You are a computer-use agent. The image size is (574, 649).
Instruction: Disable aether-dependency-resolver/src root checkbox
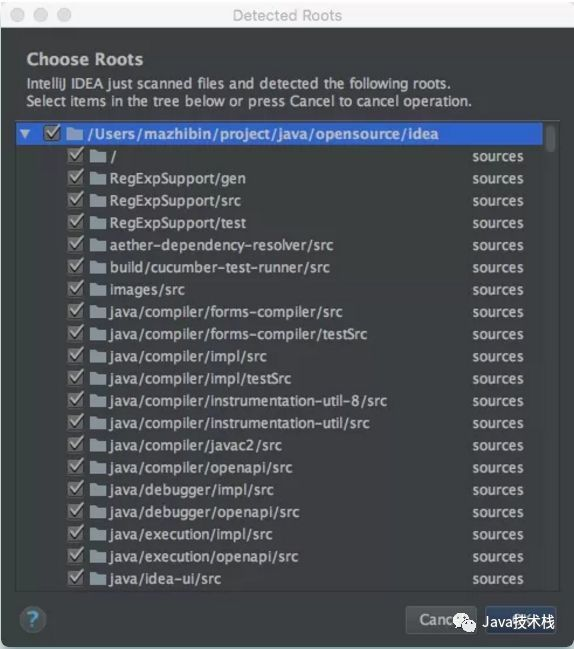pos(76,244)
